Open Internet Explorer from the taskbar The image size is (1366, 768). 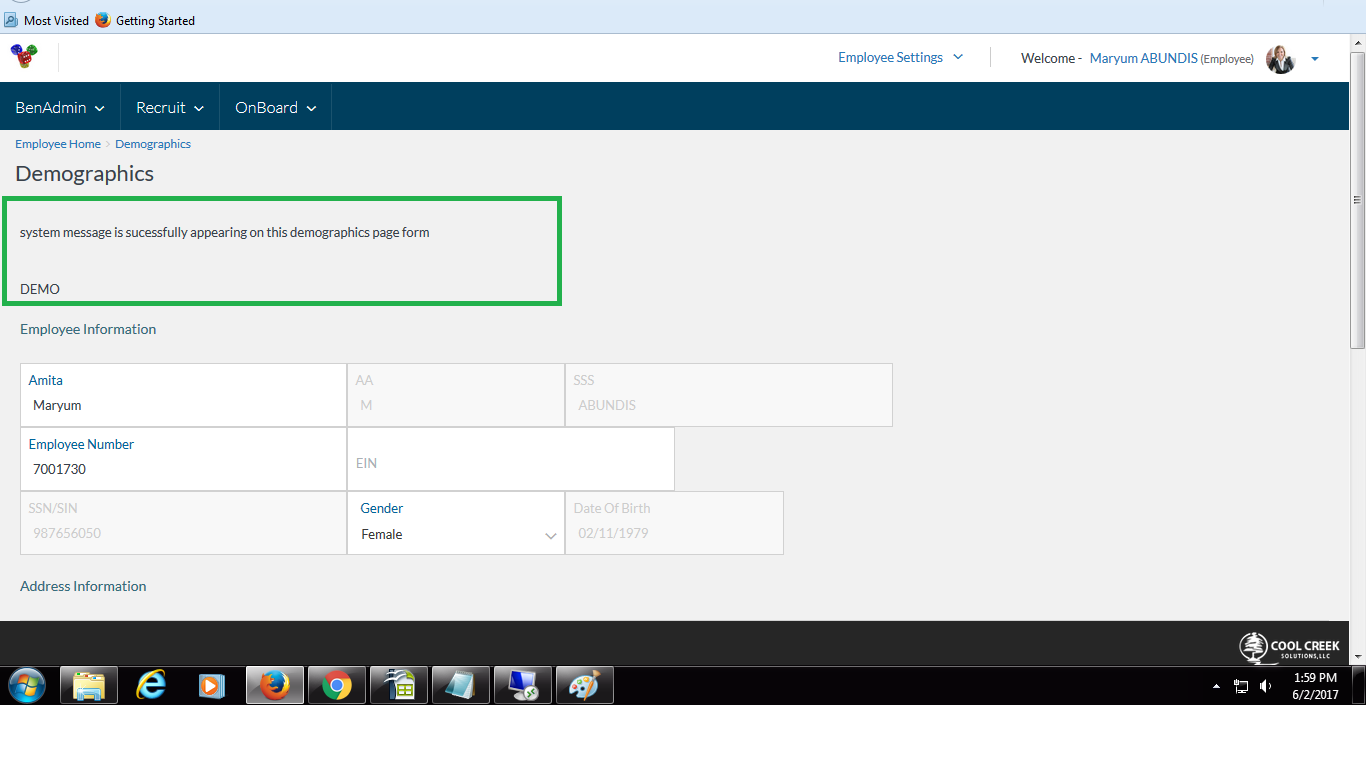(151, 686)
